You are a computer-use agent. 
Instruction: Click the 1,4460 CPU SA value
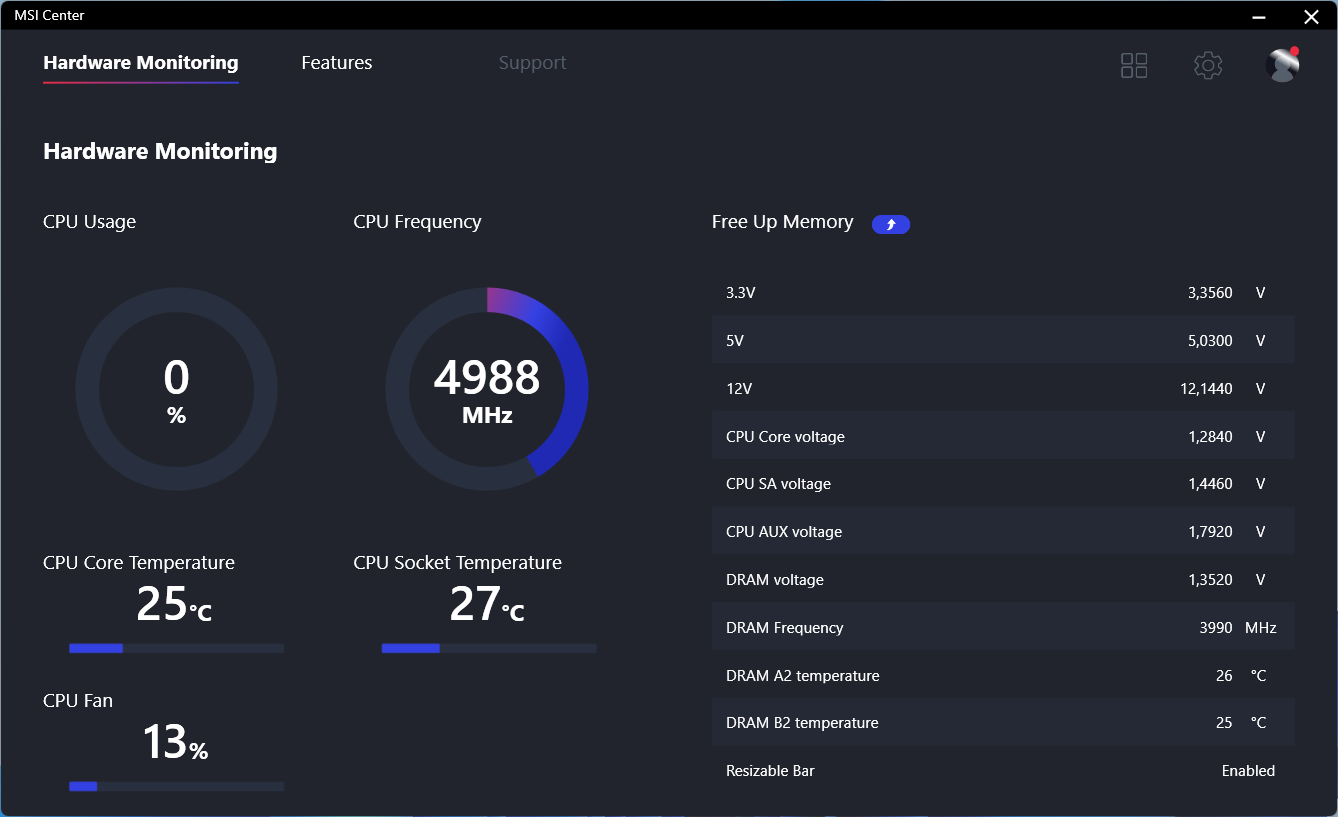point(1210,484)
